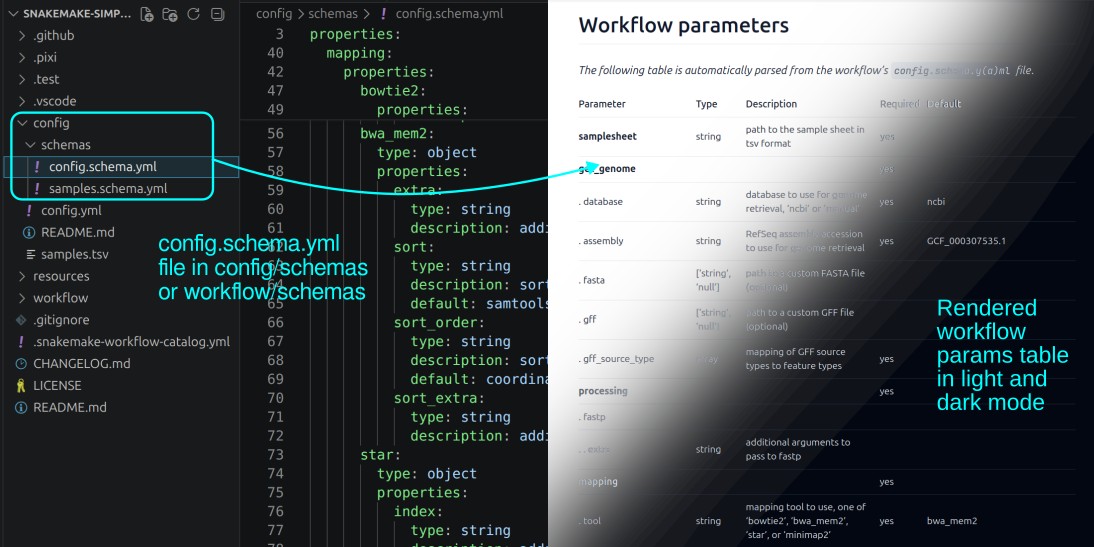This screenshot has width=1094, height=547.
Task: Click the New File icon in explorer header
Action: (147, 14)
